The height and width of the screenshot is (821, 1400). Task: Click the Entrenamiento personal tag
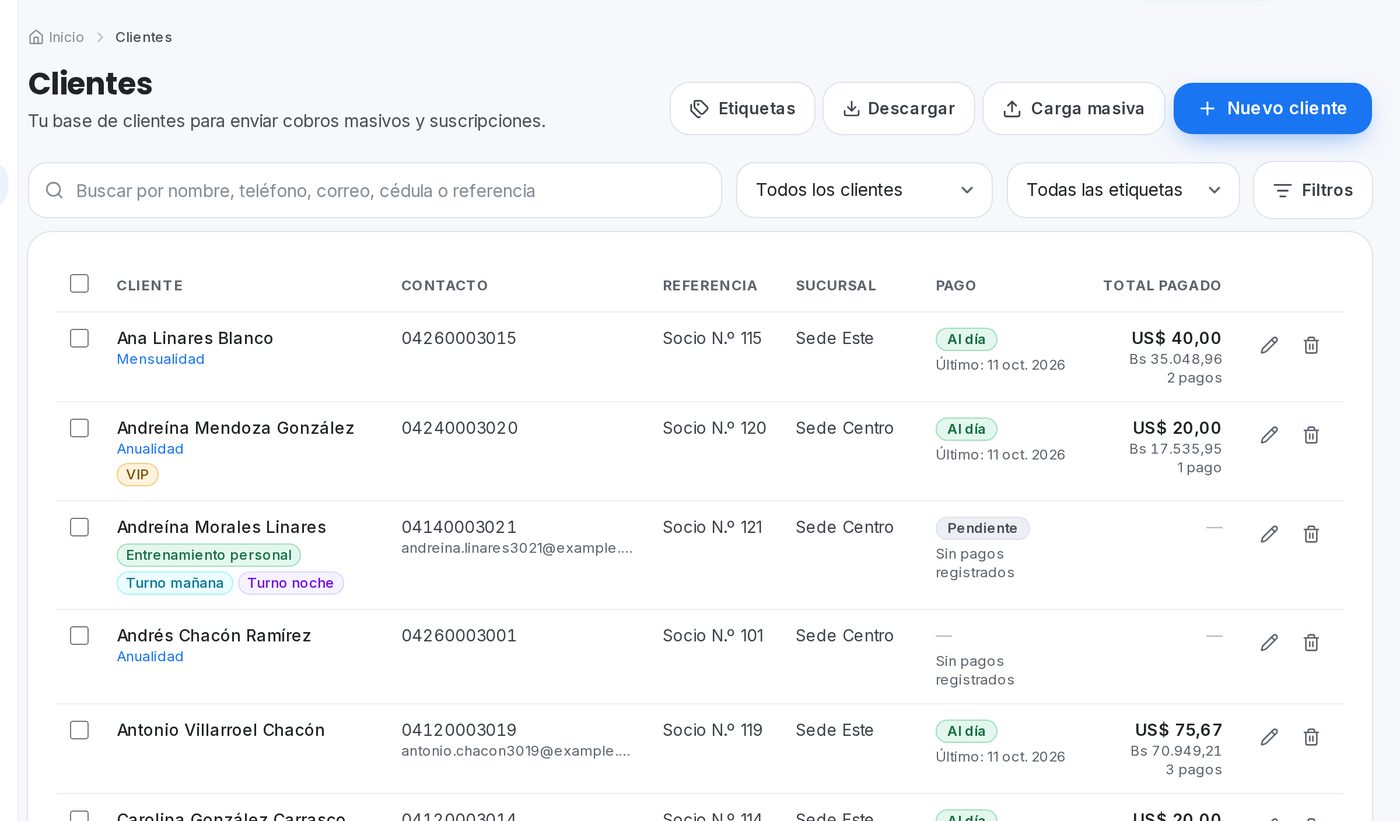(208, 555)
